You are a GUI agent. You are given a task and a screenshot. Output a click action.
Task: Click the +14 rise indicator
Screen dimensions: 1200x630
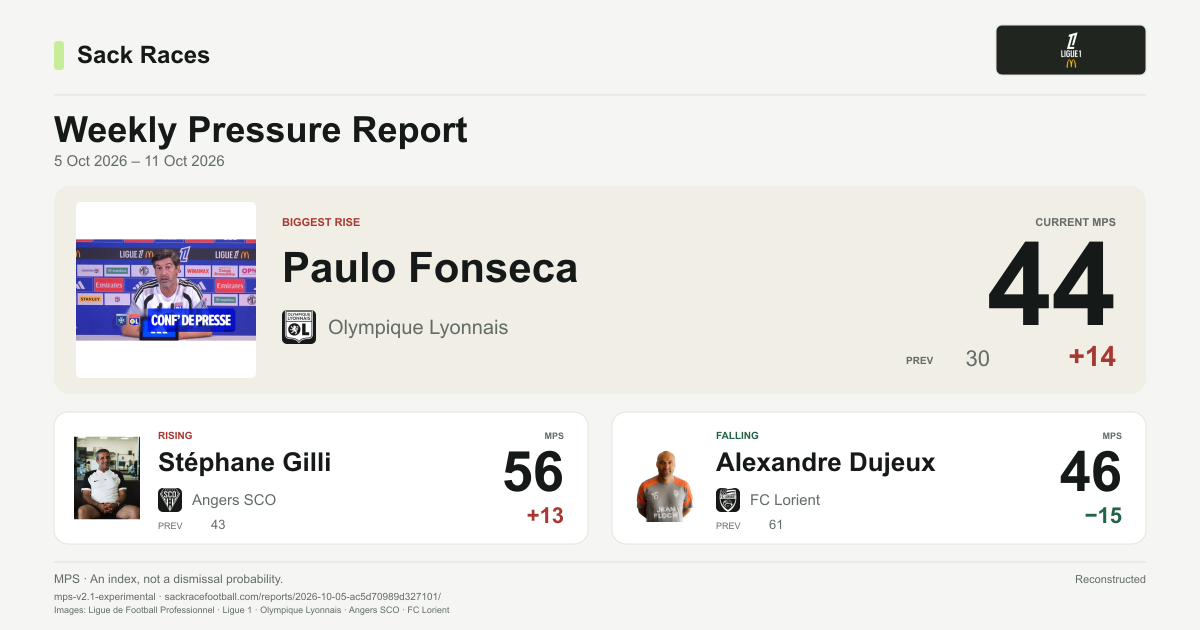point(1092,357)
